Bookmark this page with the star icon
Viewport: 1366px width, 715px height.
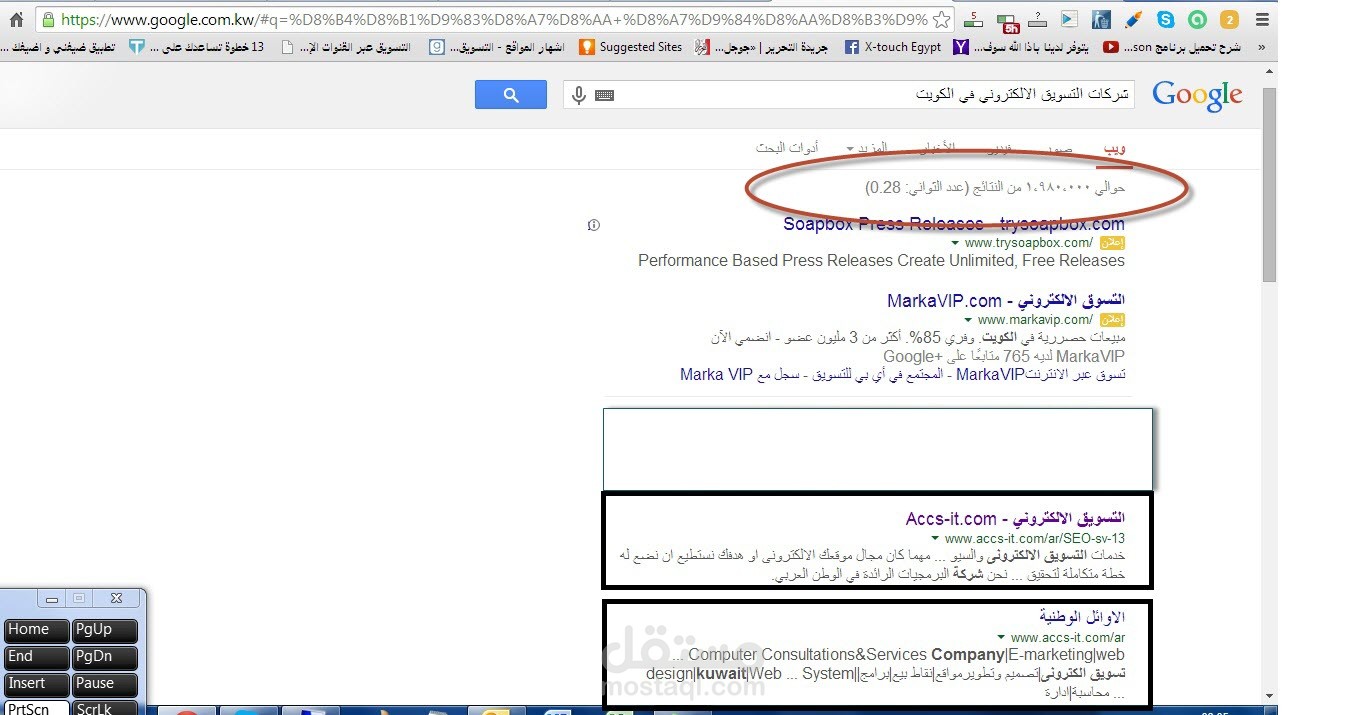point(940,19)
